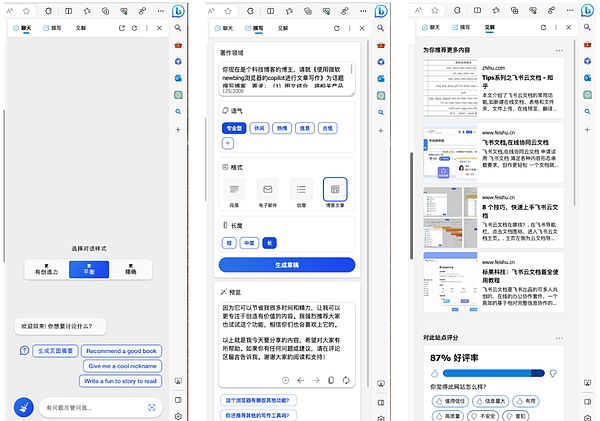
Task: Click the broom new-topic icon beside chat input
Action: (23, 407)
